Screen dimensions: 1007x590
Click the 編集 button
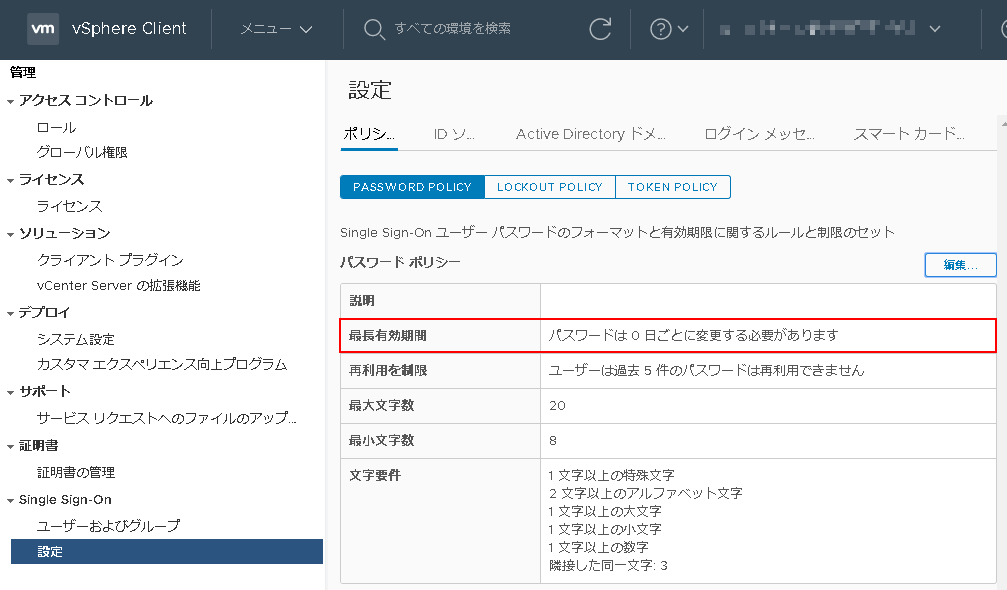coord(960,265)
